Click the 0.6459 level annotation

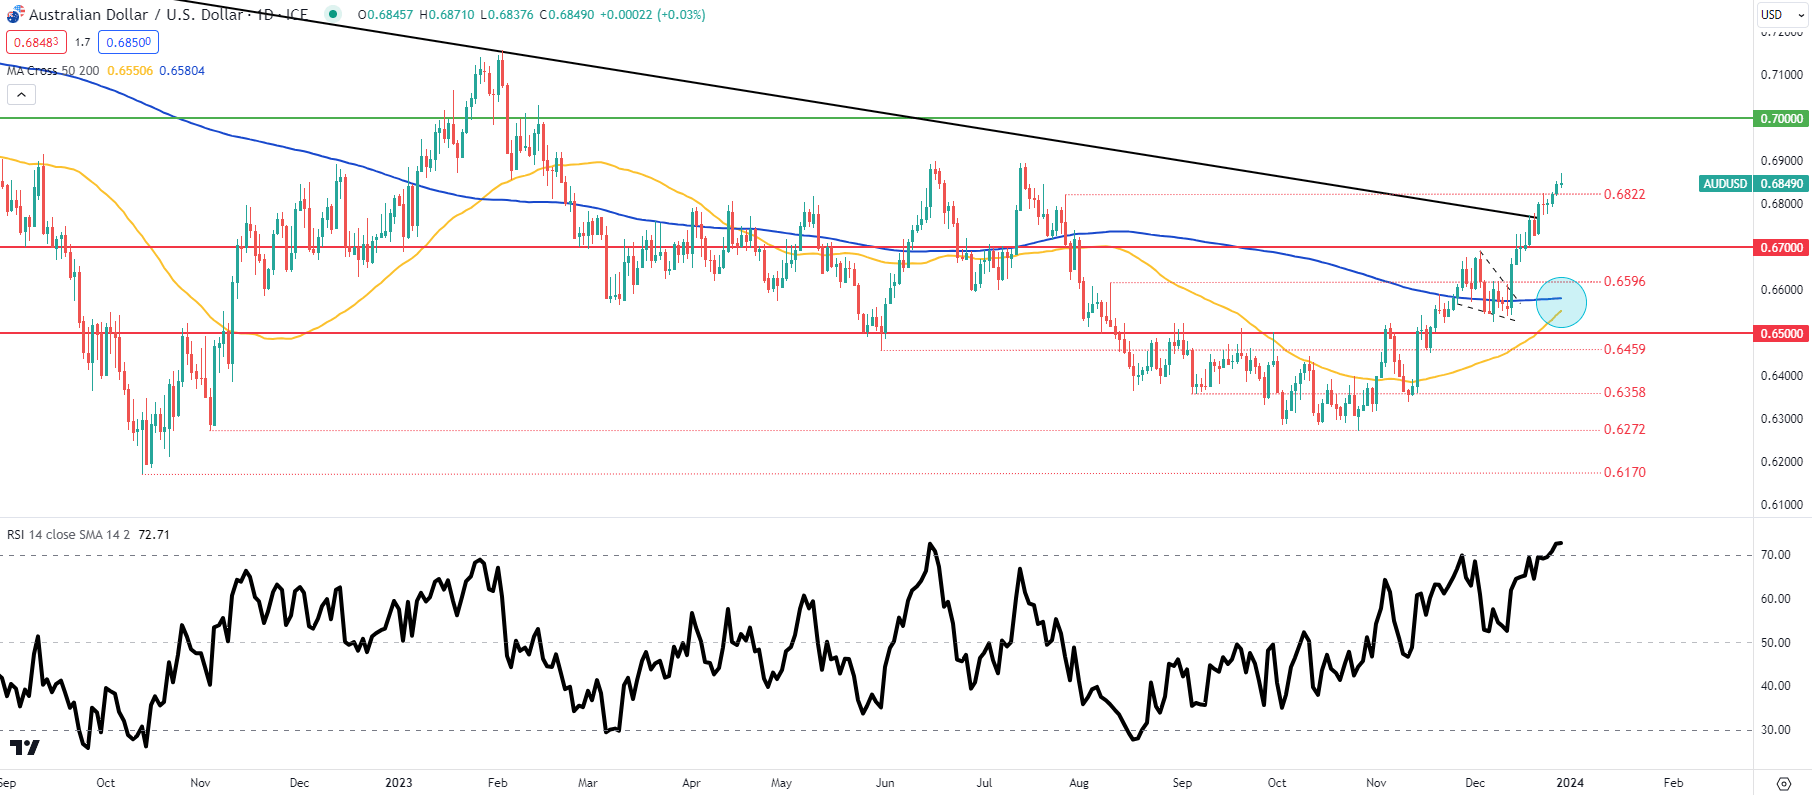tap(1625, 349)
